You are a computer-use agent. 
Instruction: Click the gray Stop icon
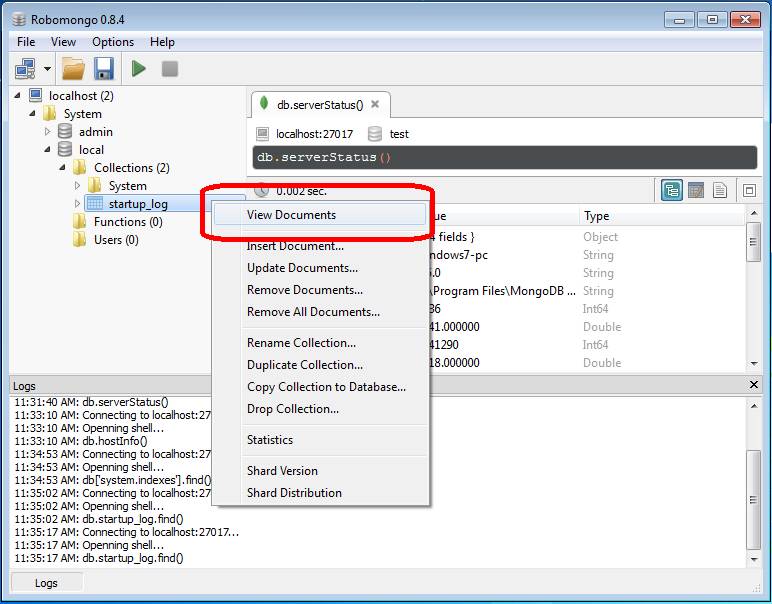170,69
